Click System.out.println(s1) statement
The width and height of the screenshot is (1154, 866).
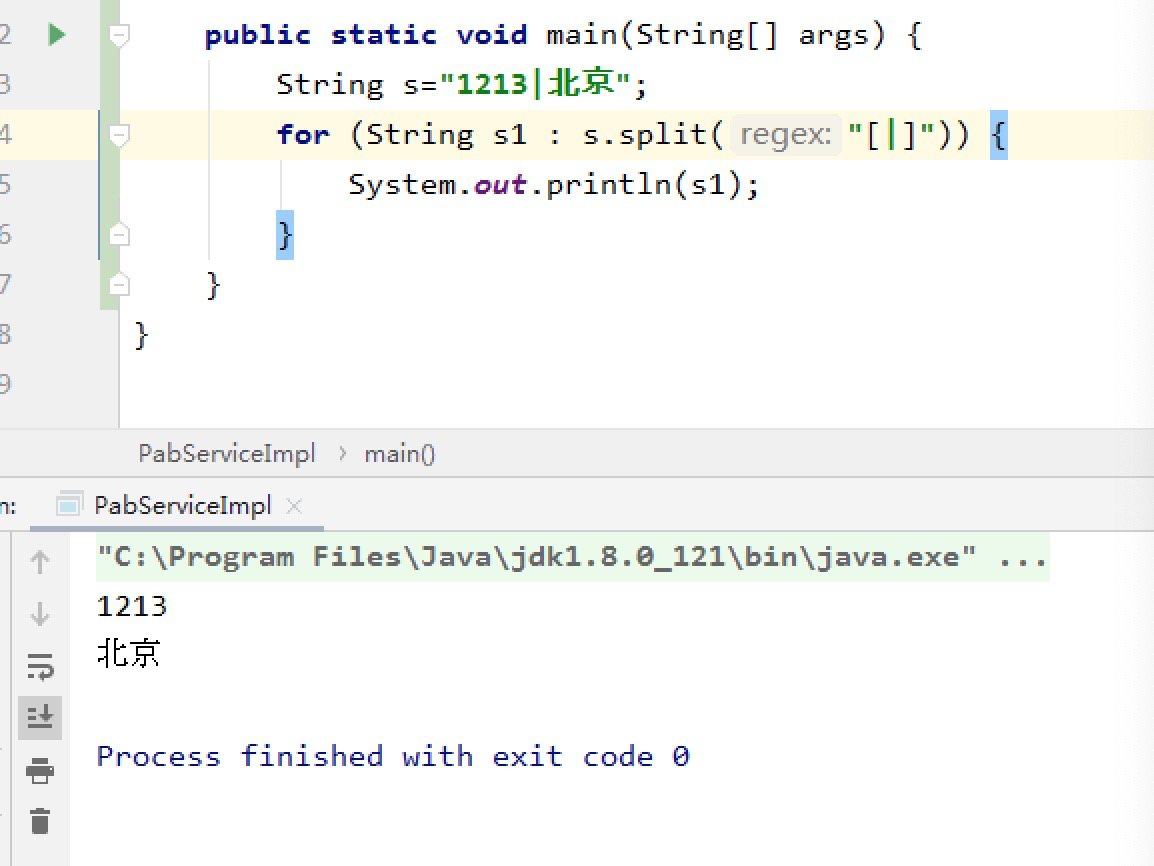[x=553, y=185]
